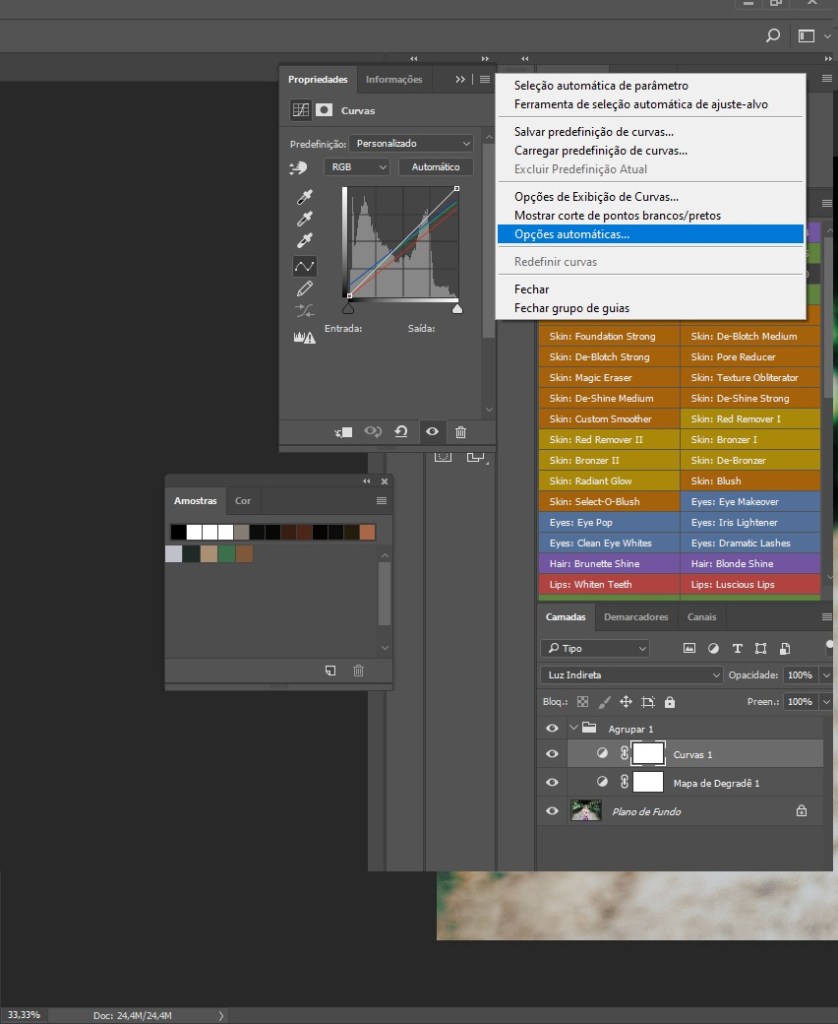Clip adjustment to layer icon in Properties
The height and width of the screenshot is (1024, 838).
coord(343,432)
